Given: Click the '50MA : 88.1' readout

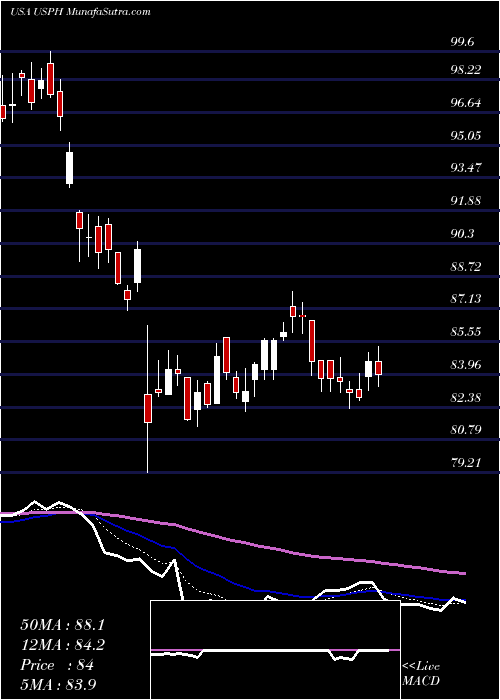Looking at the screenshot, I should [x=64, y=625].
